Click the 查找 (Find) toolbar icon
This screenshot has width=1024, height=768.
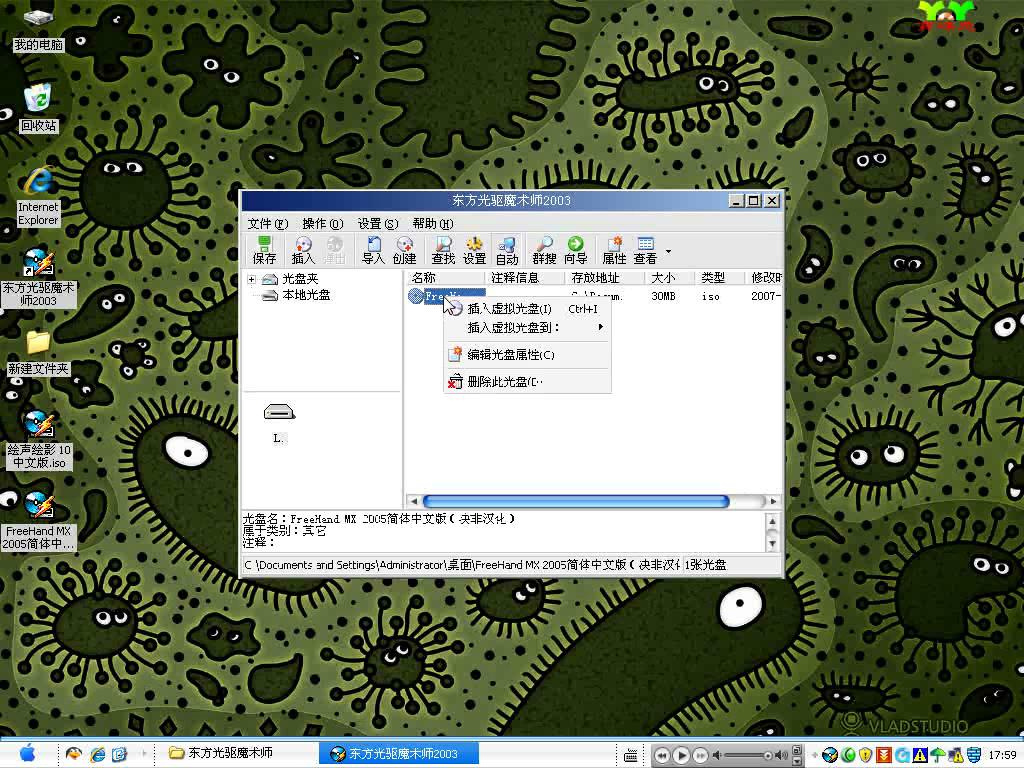443,251
